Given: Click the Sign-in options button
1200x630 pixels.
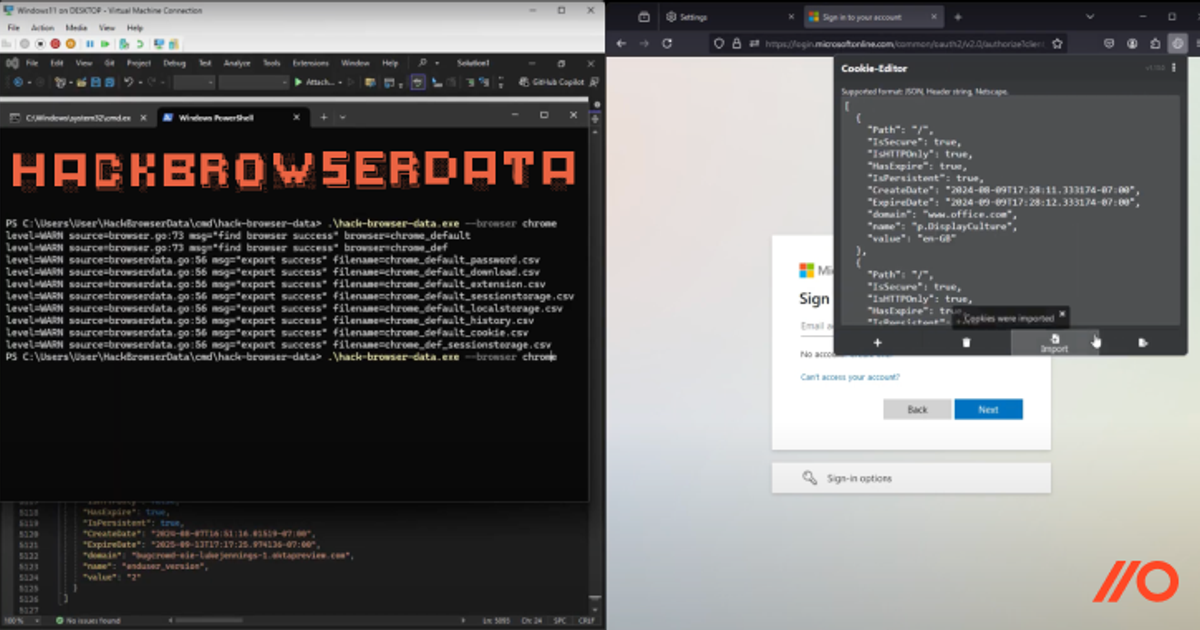Looking at the screenshot, I should (911, 478).
